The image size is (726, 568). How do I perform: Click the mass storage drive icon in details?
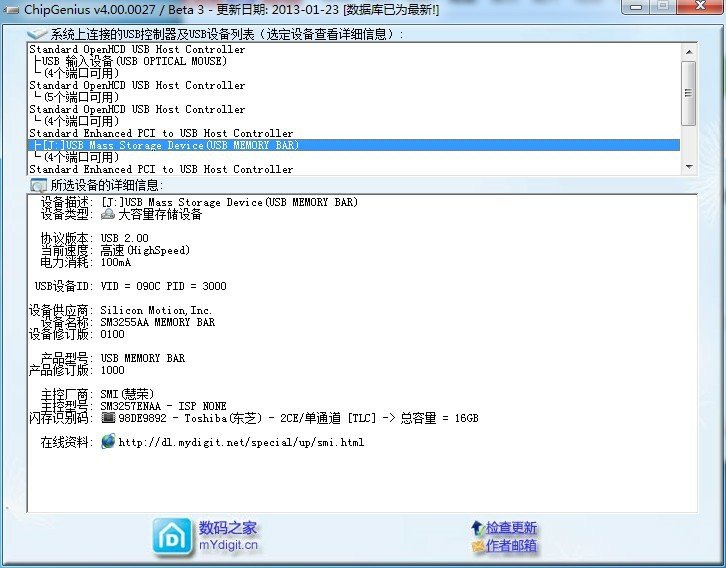[x=108, y=214]
